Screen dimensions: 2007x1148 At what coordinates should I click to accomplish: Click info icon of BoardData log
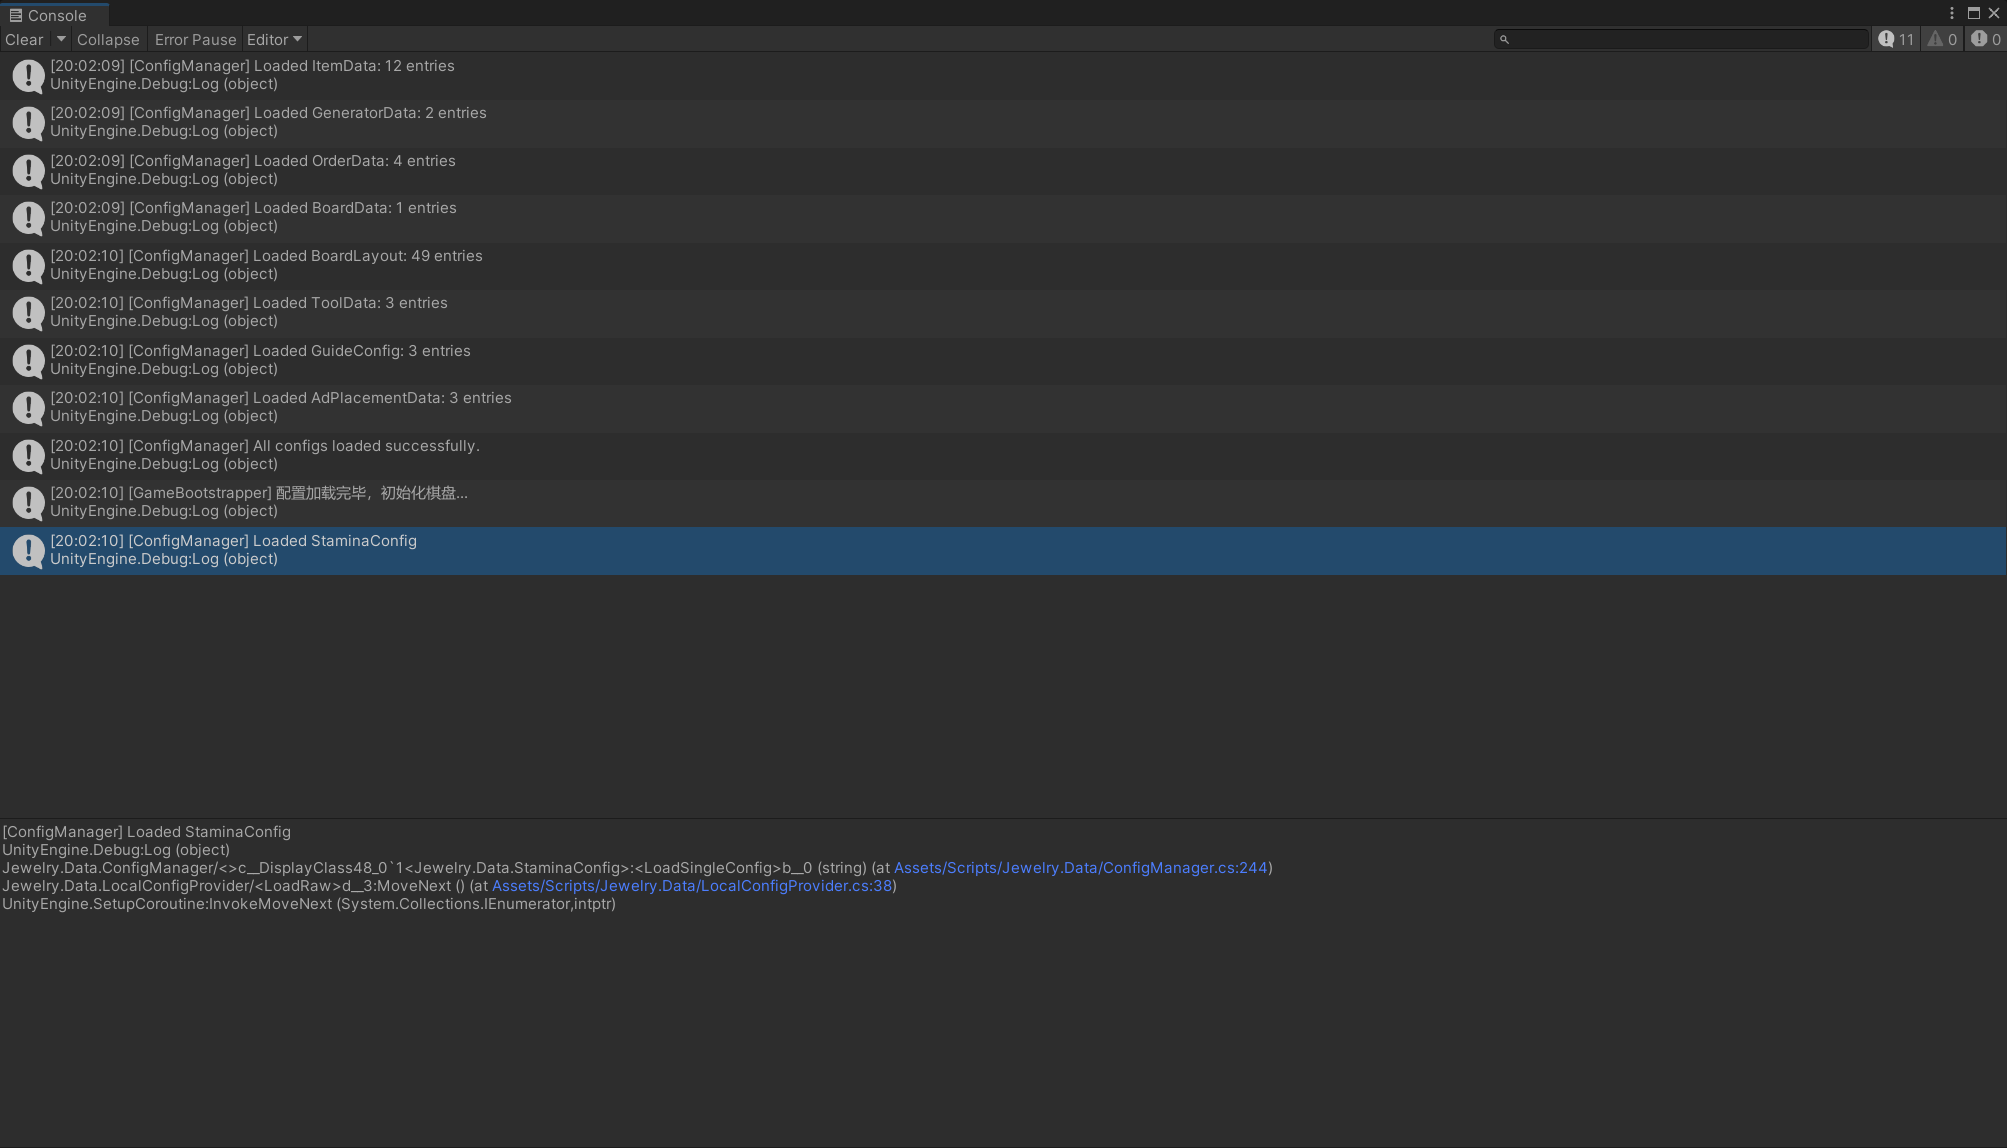(28, 217)
